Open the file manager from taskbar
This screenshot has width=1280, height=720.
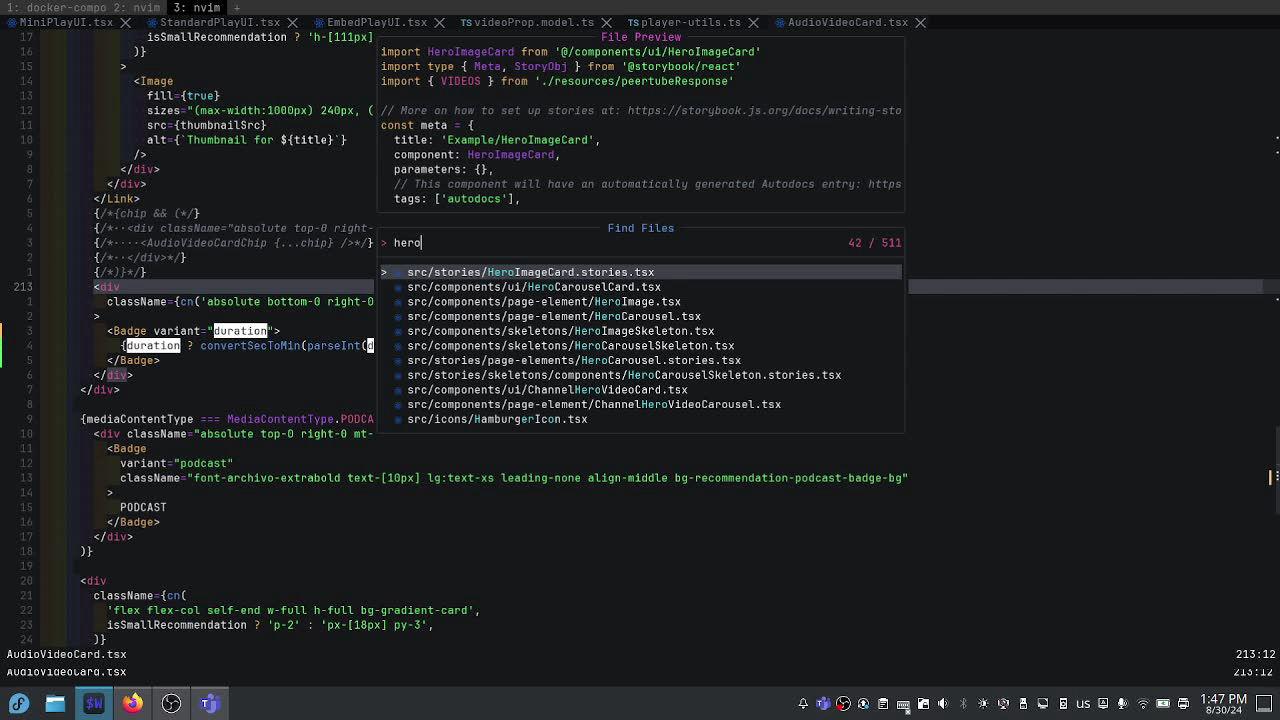[55, 703]
